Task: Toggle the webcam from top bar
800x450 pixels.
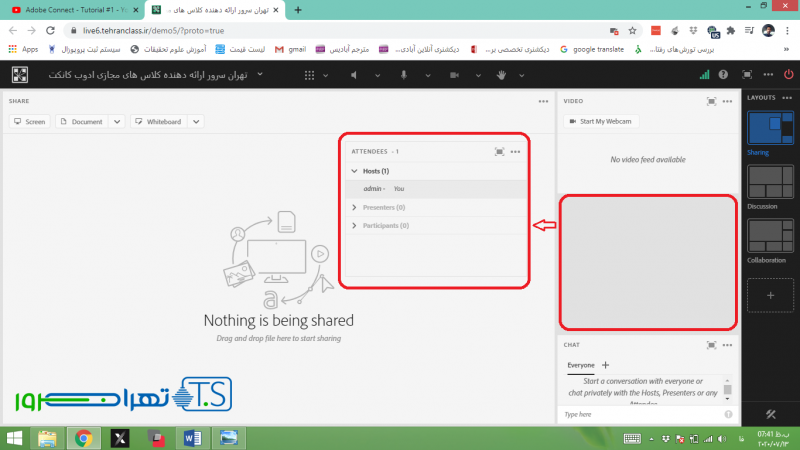Action: [453, 75]
